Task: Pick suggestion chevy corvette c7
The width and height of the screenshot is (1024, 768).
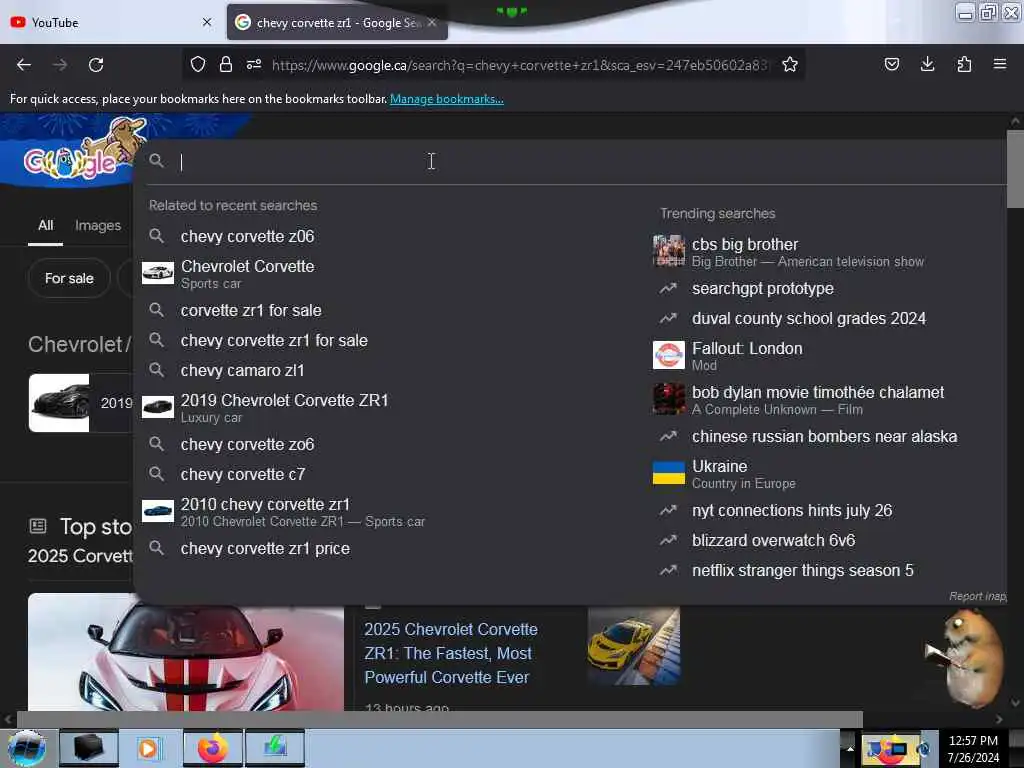Action: point(243,475)
